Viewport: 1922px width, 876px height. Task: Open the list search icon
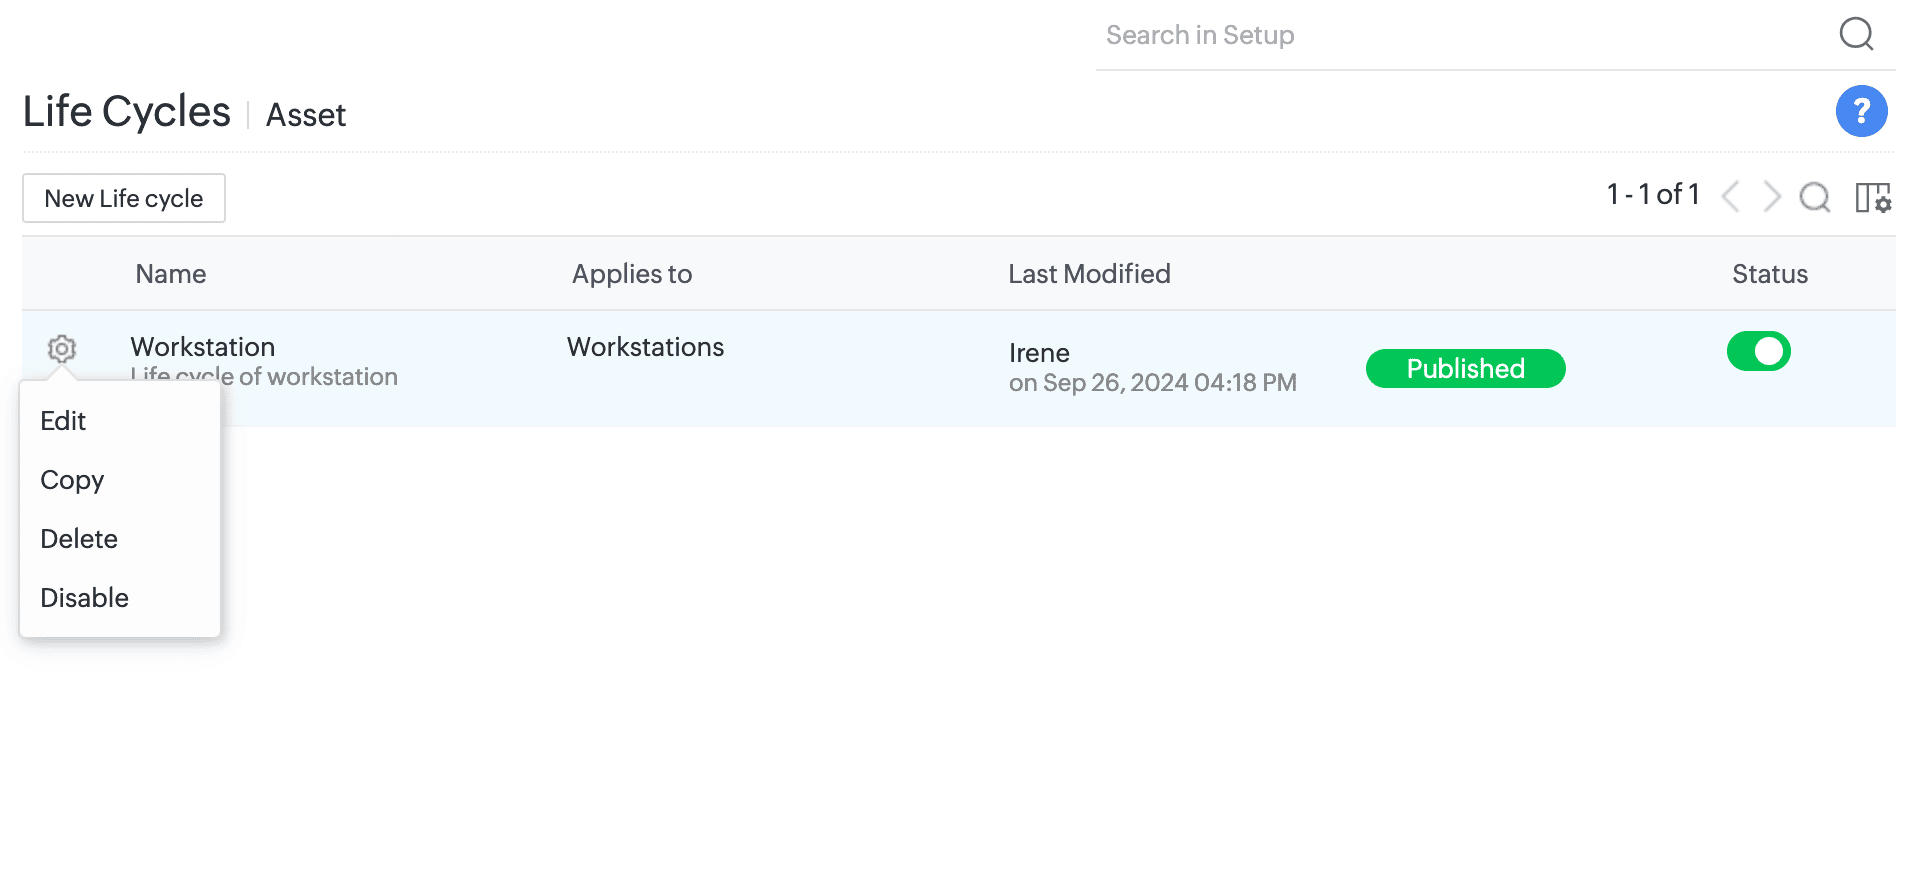tap(1814, 197)
